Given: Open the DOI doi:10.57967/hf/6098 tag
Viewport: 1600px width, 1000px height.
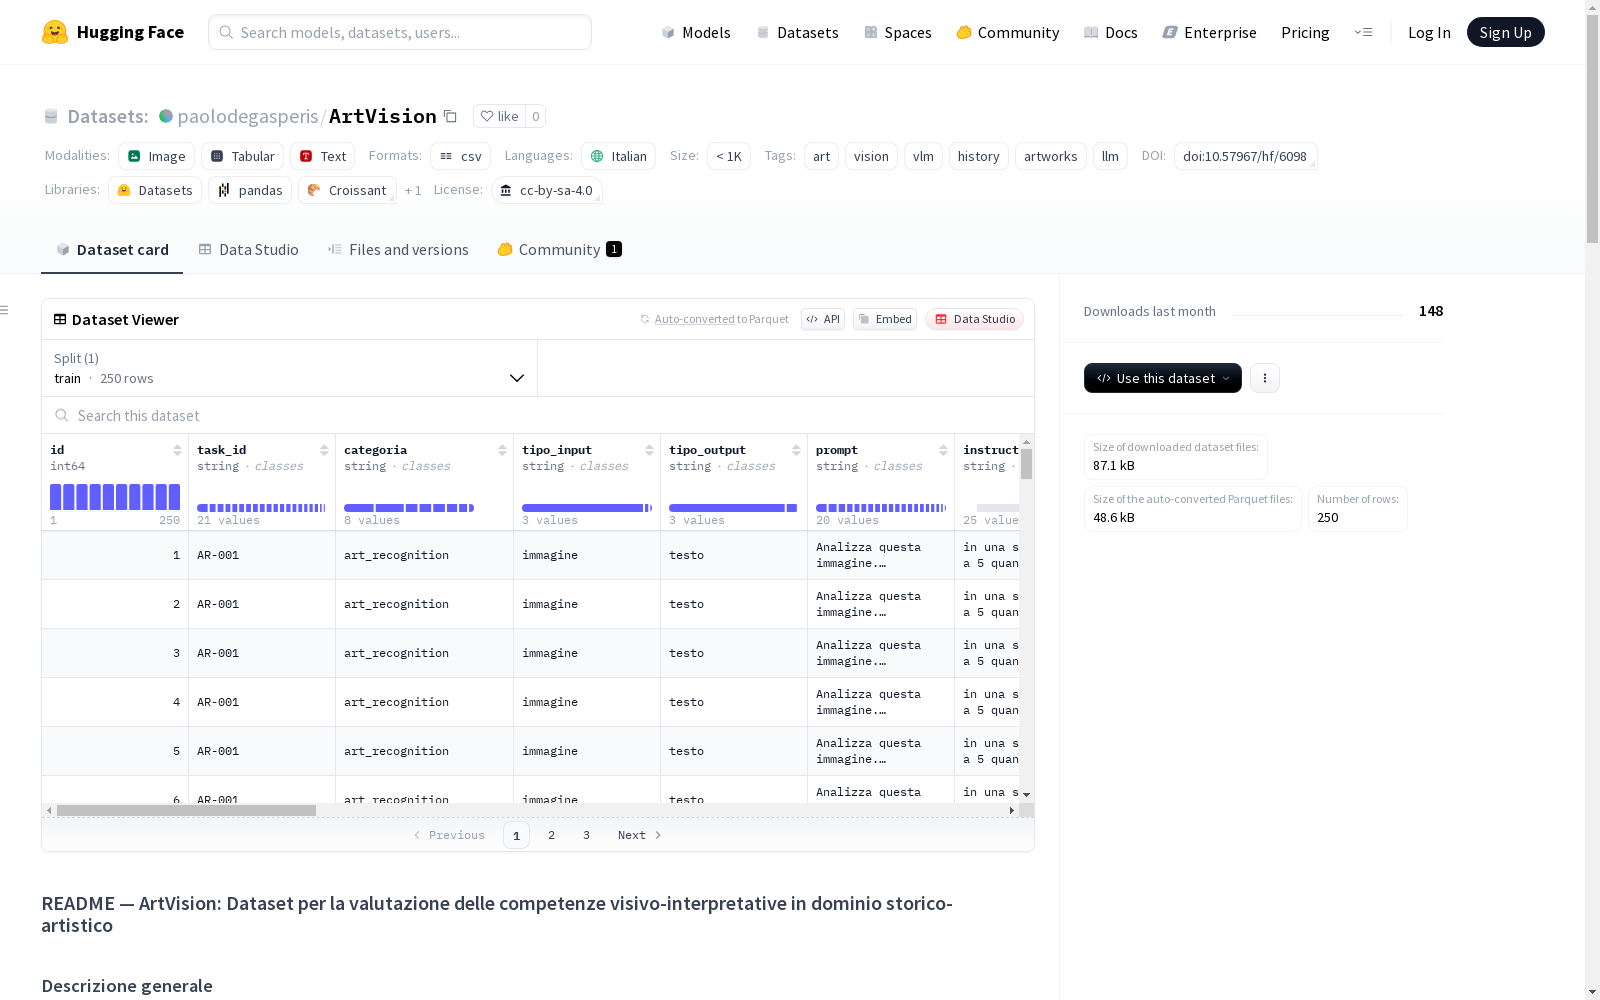Looking at the screenshot, I should point(1245,156).
